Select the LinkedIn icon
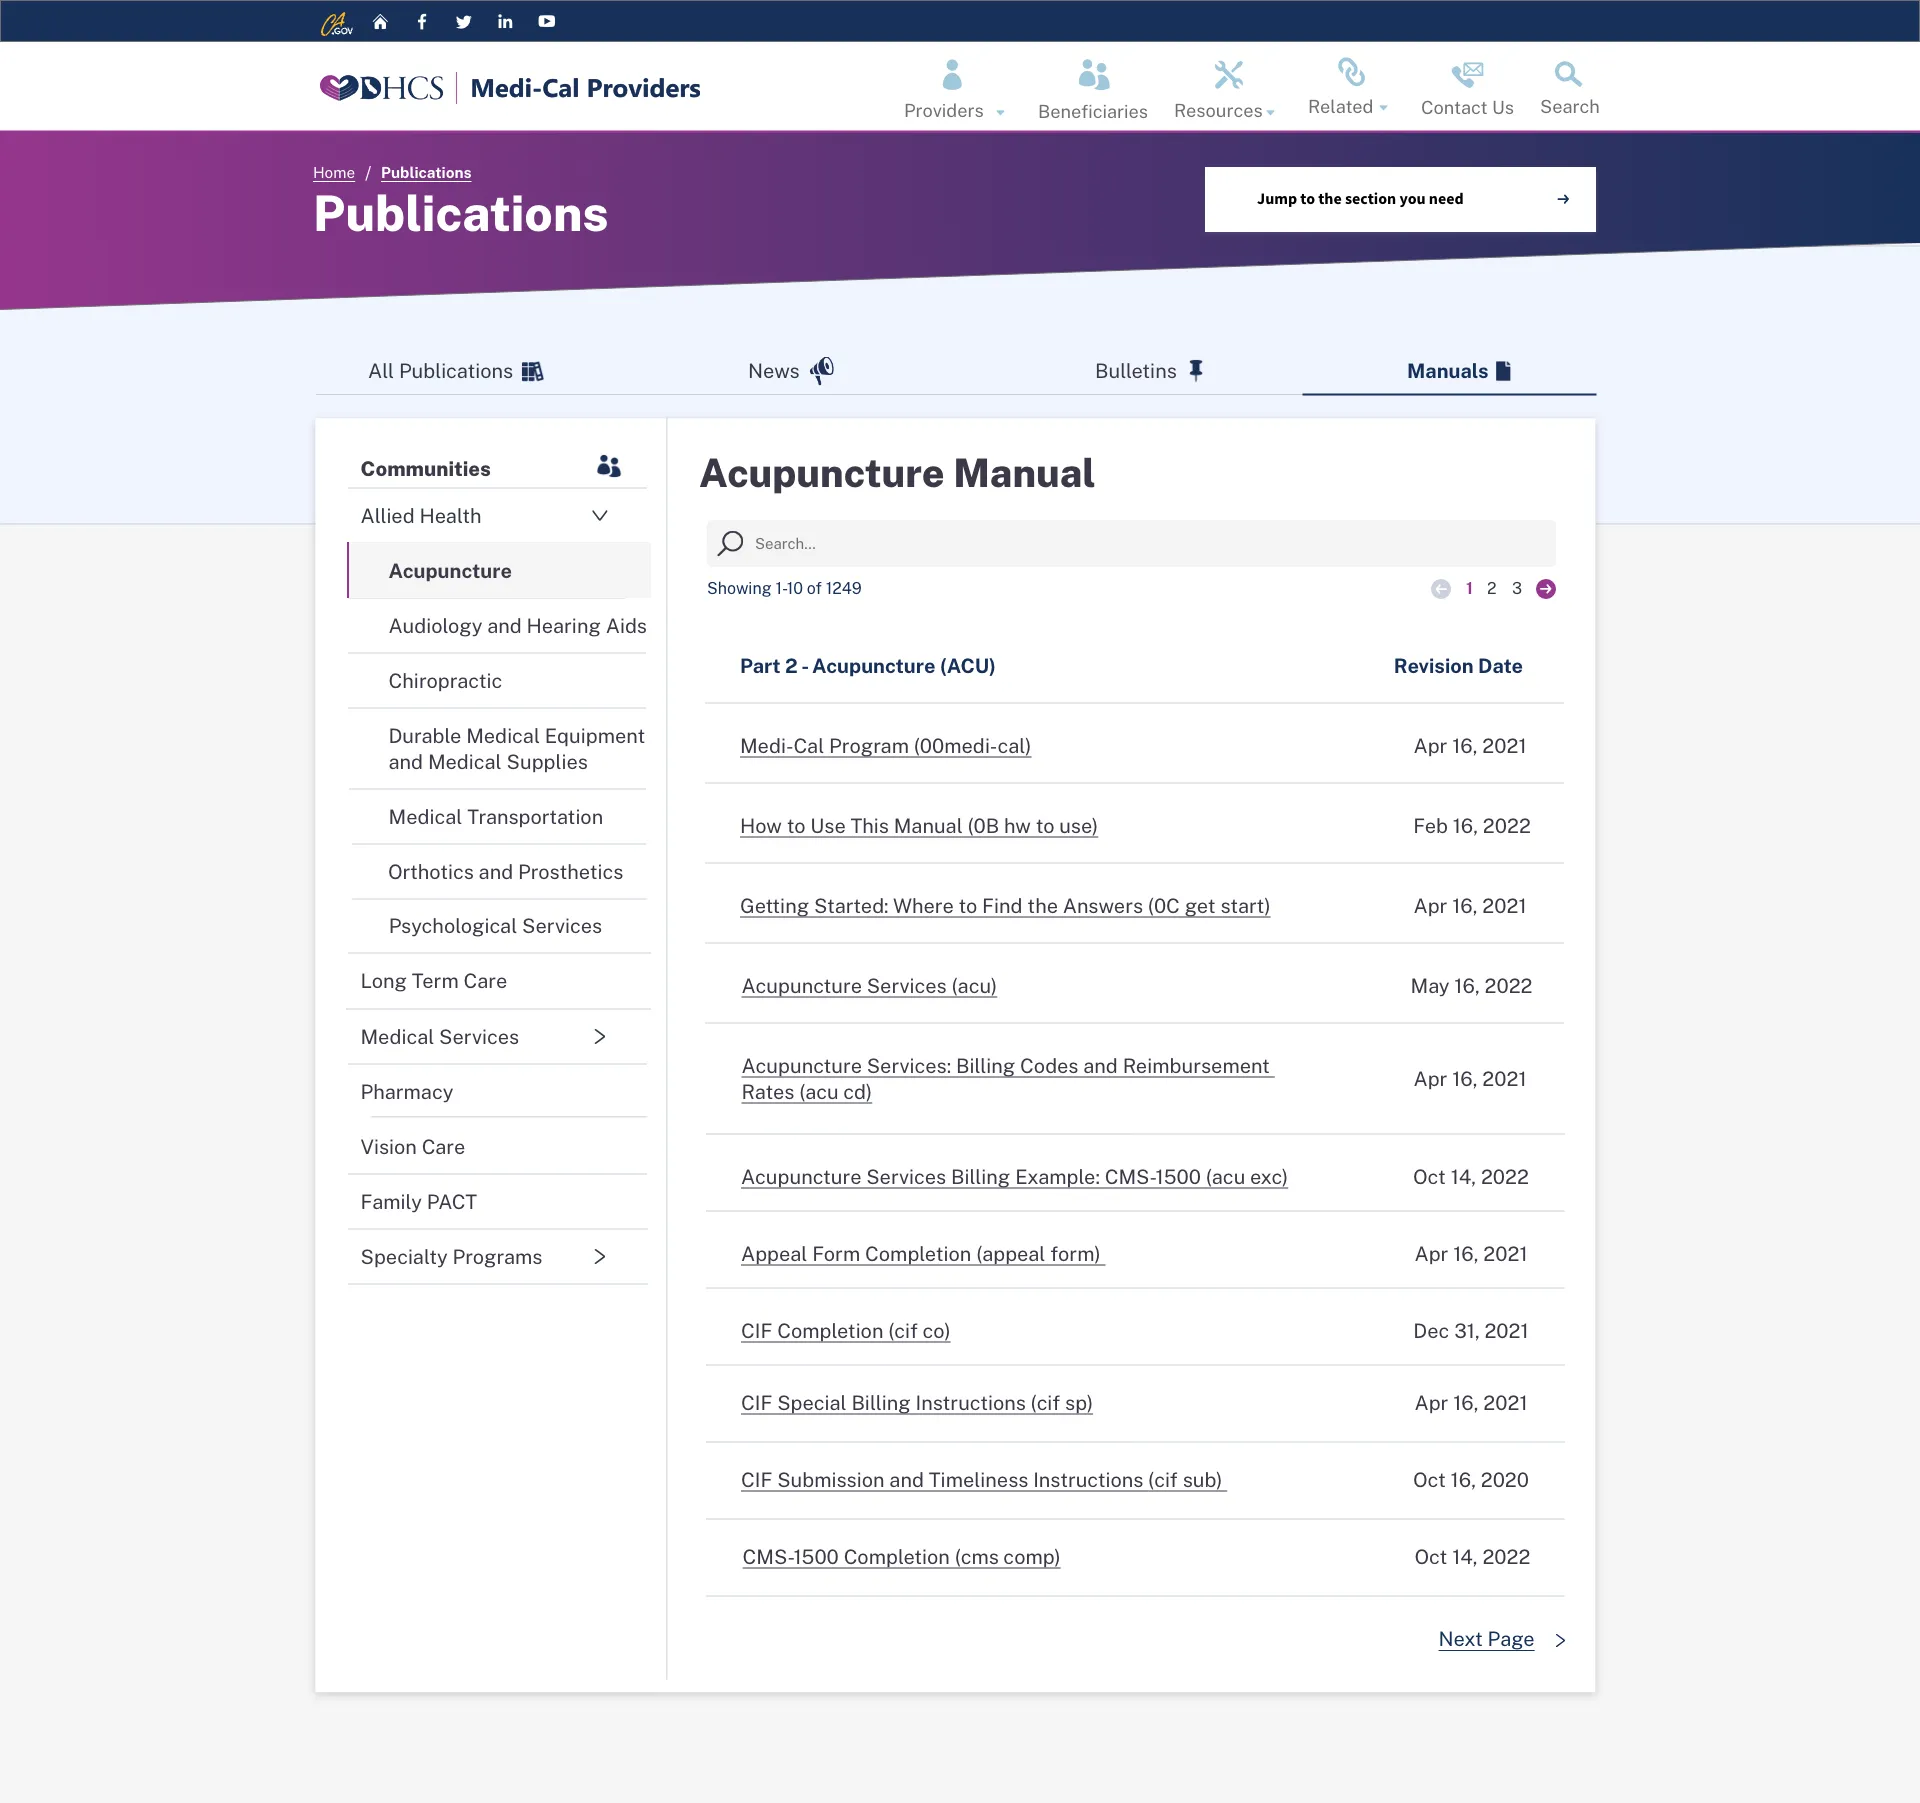Viewport: 1920px width, 1803px height. click(504, 20)
